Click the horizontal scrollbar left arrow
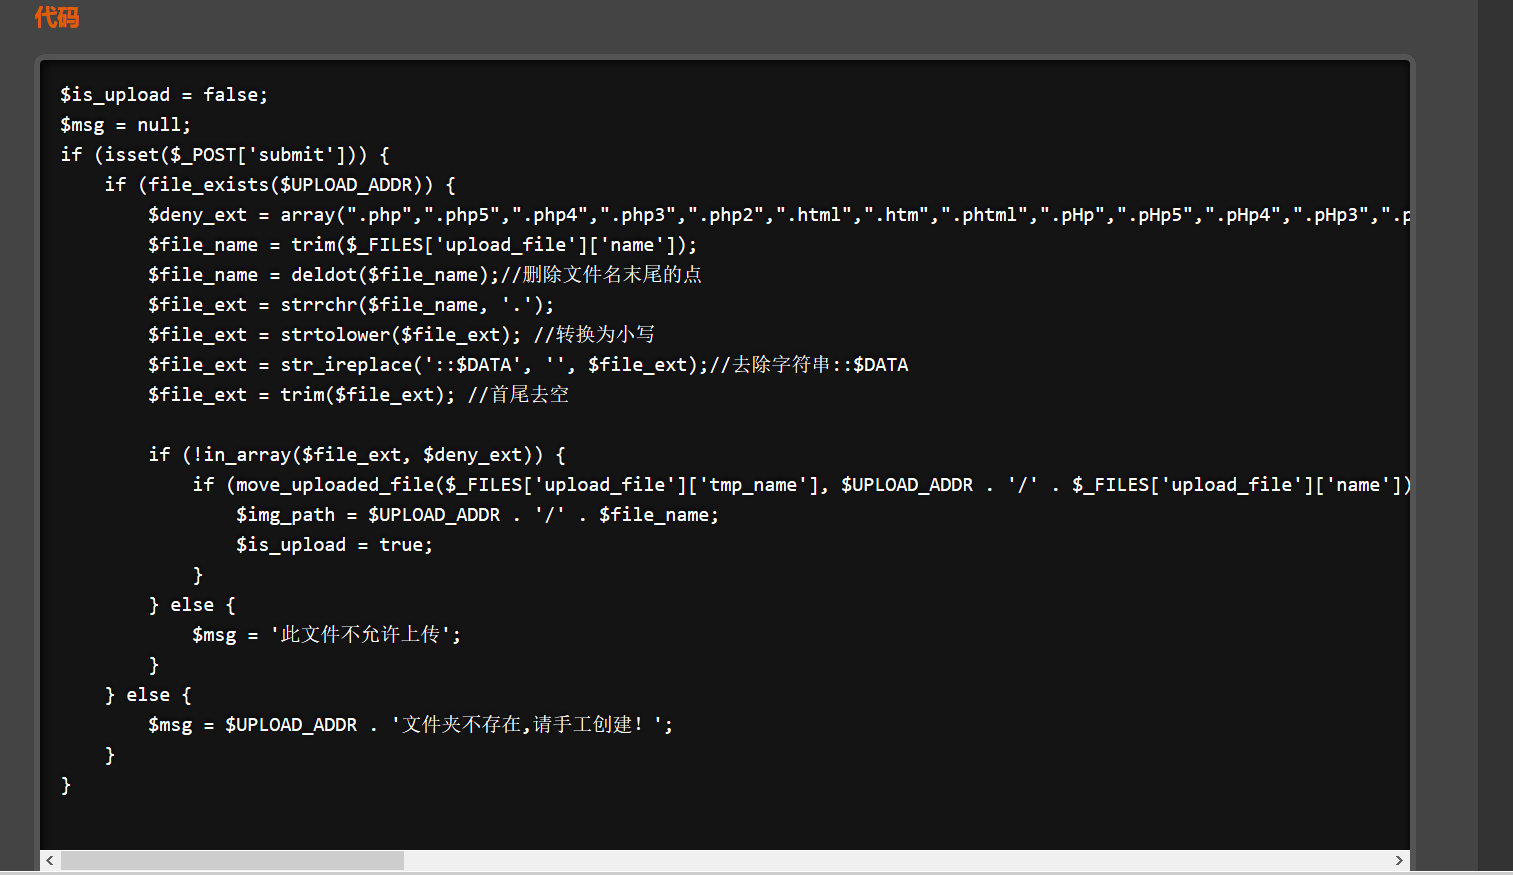 tap(49, 861)
